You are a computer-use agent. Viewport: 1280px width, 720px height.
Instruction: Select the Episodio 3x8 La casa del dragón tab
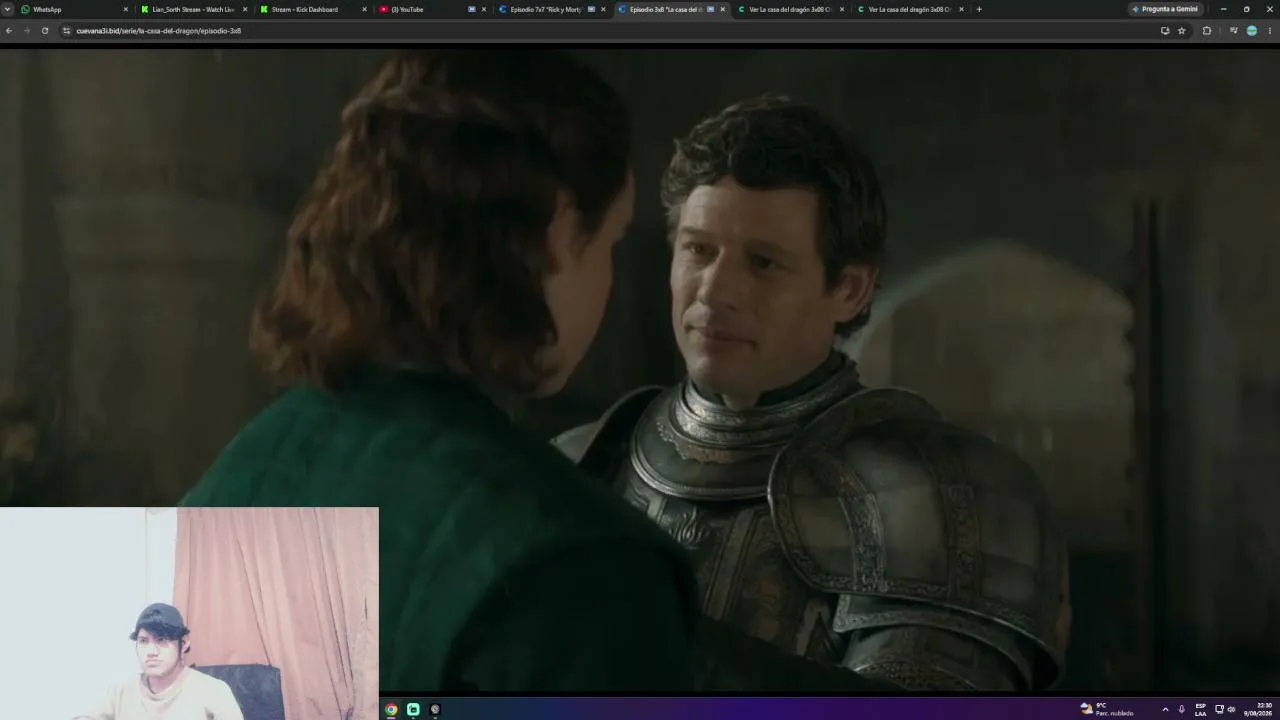pos(670,9)
